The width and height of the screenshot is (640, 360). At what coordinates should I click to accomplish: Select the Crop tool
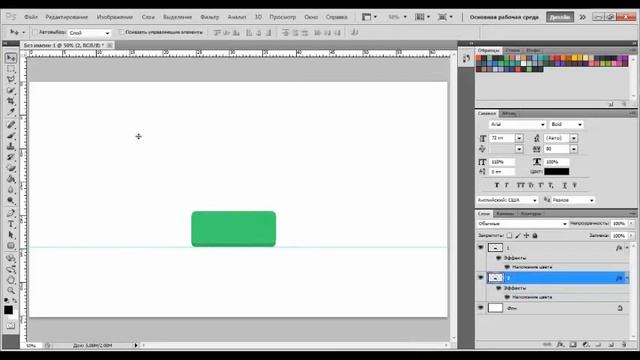(11, 100)
